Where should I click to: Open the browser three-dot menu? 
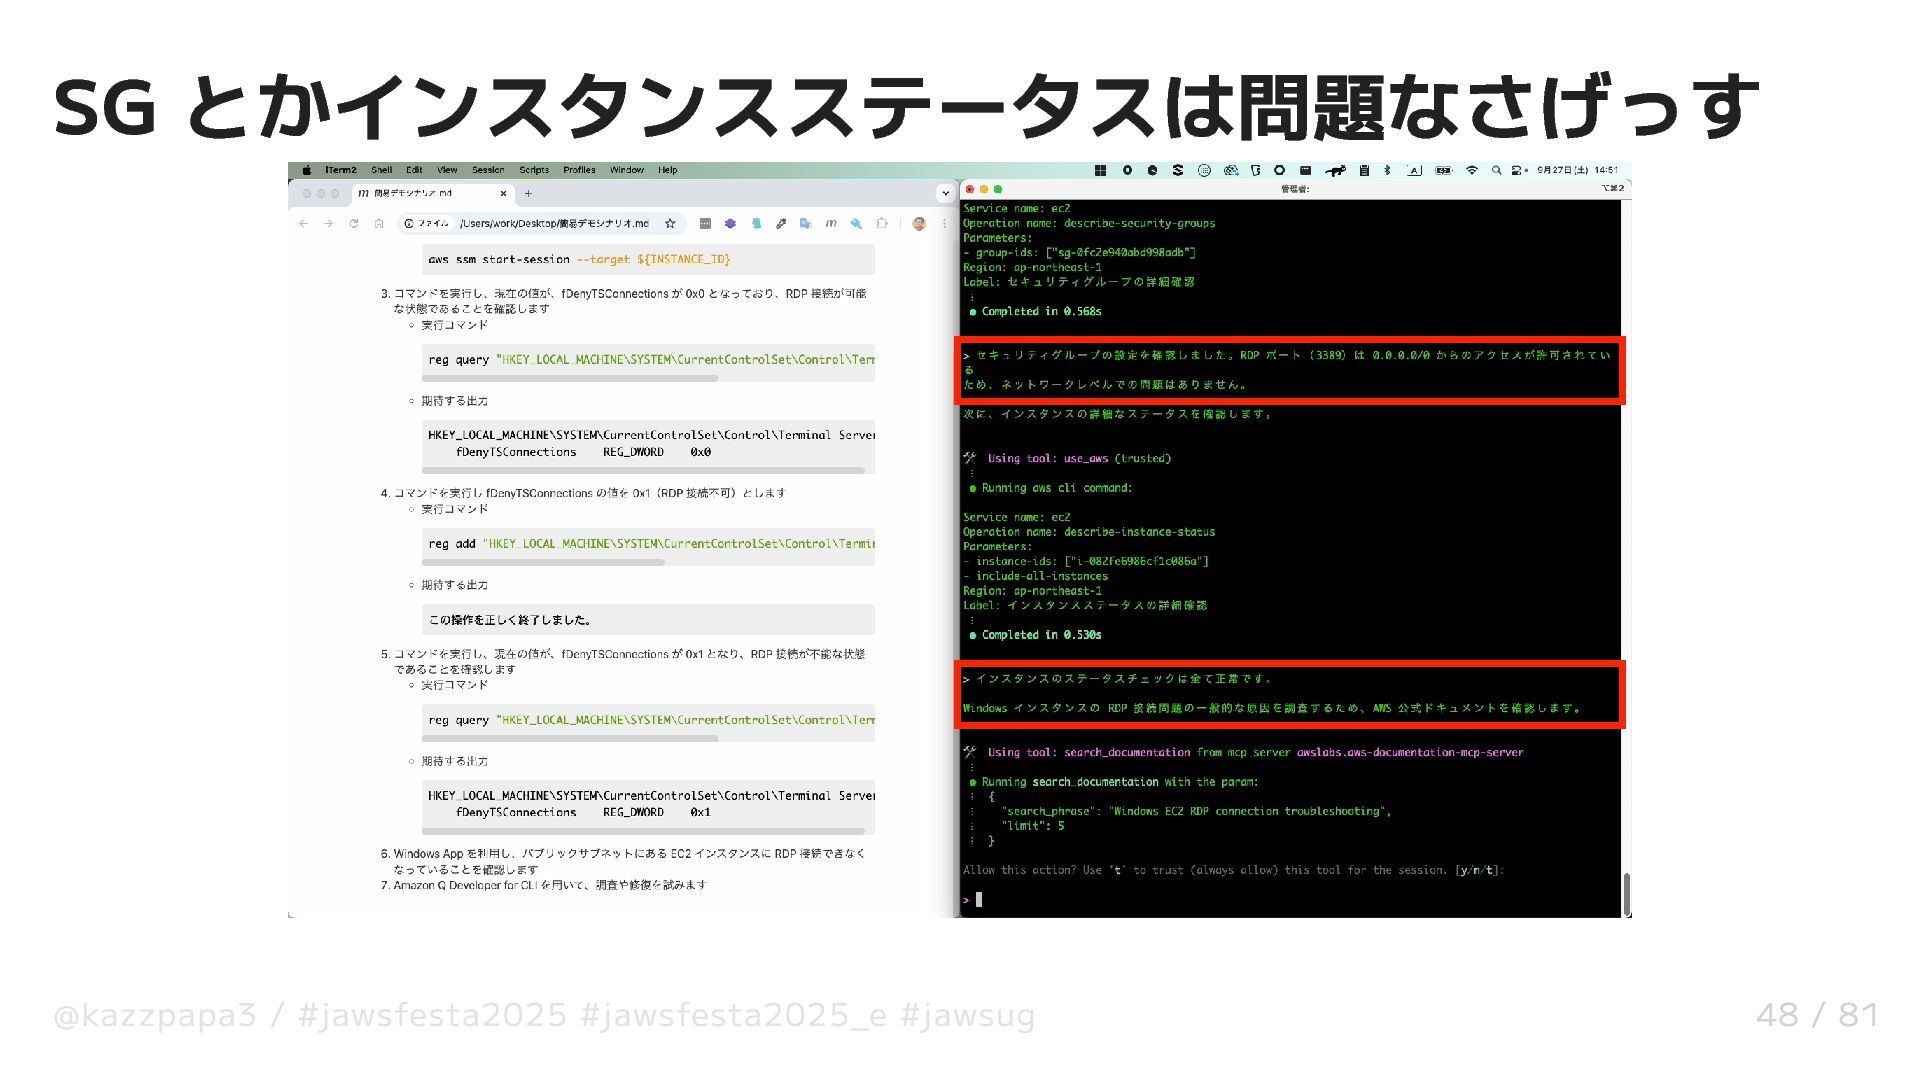[944, 224]
